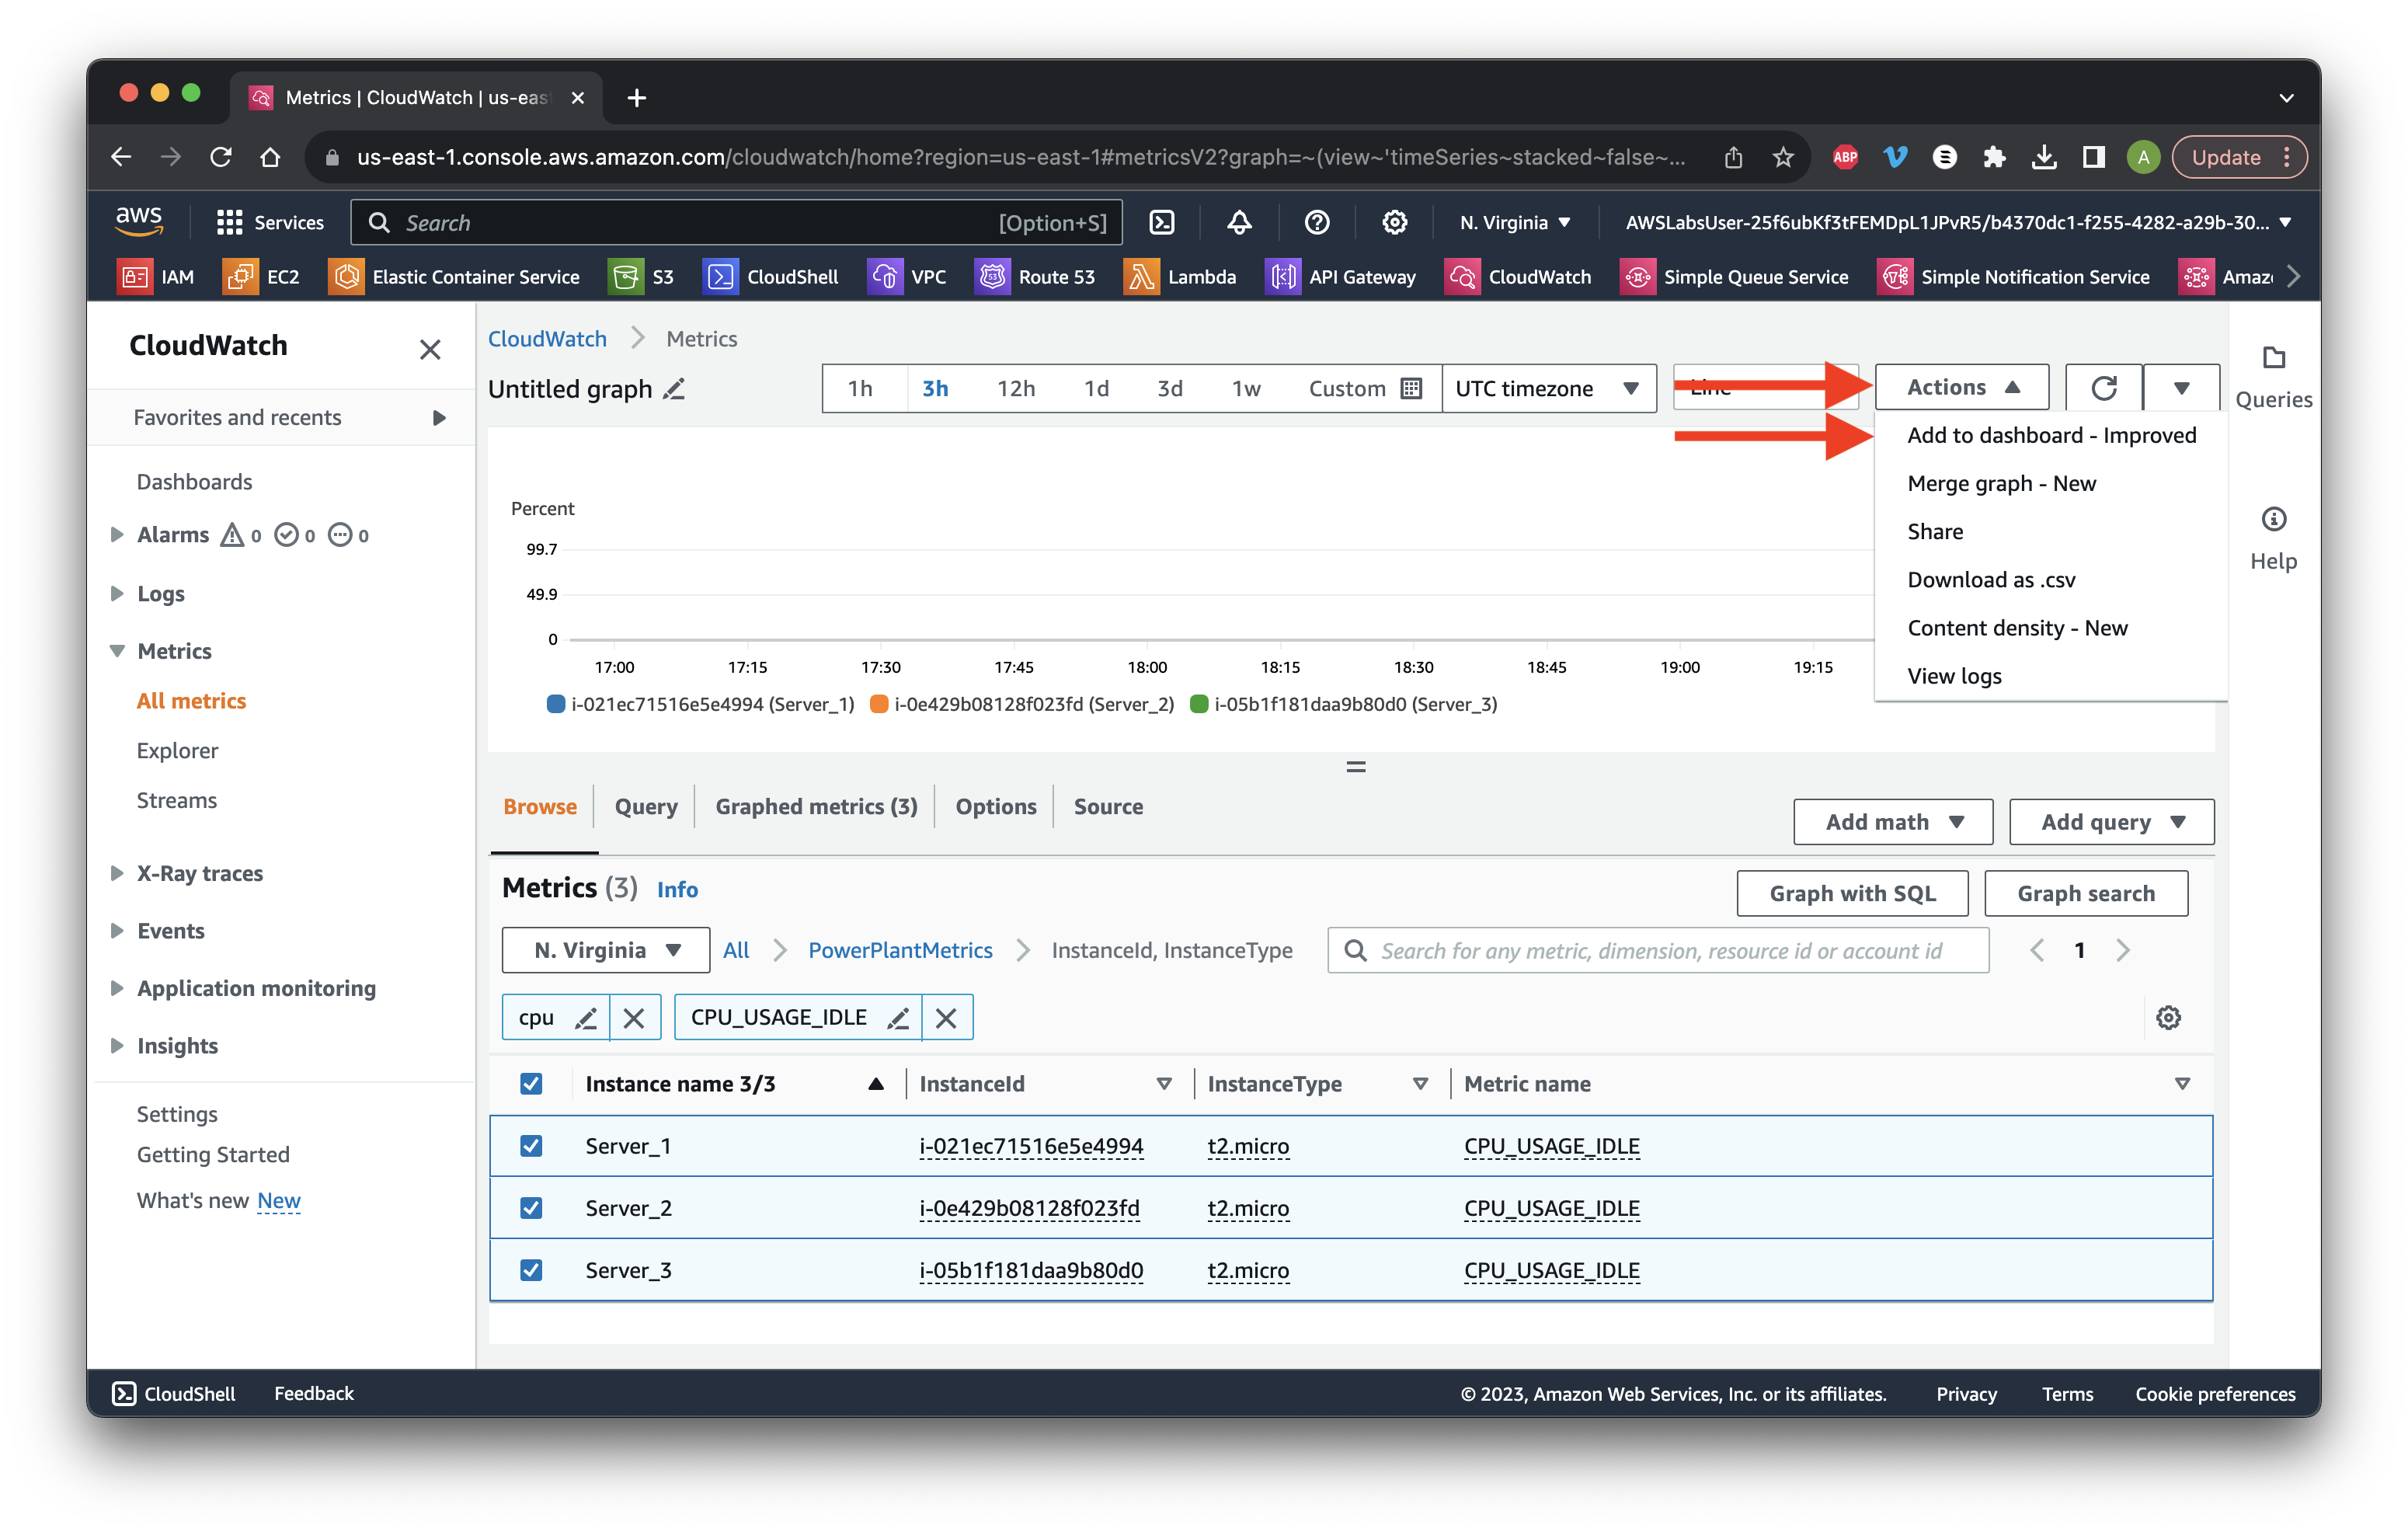This screenshot has width=2408, height=1532.
Task: Click the AWS logo home icon
Action: pyautogui.click(x=138, y=221)
